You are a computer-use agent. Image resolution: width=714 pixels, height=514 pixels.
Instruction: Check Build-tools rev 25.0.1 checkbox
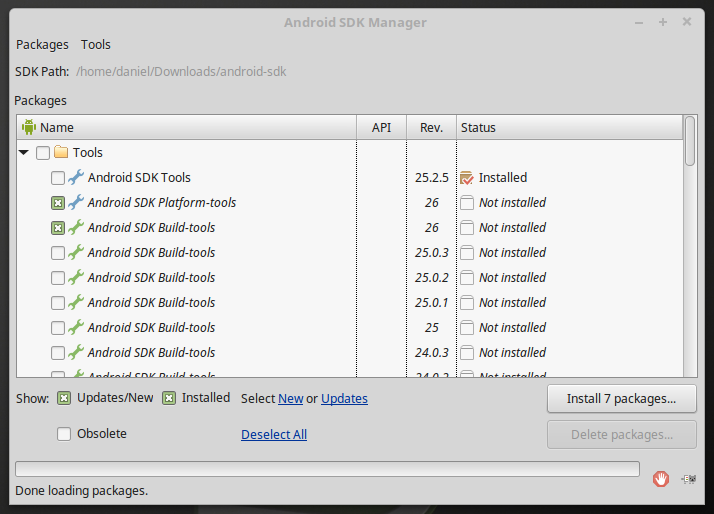58,303
